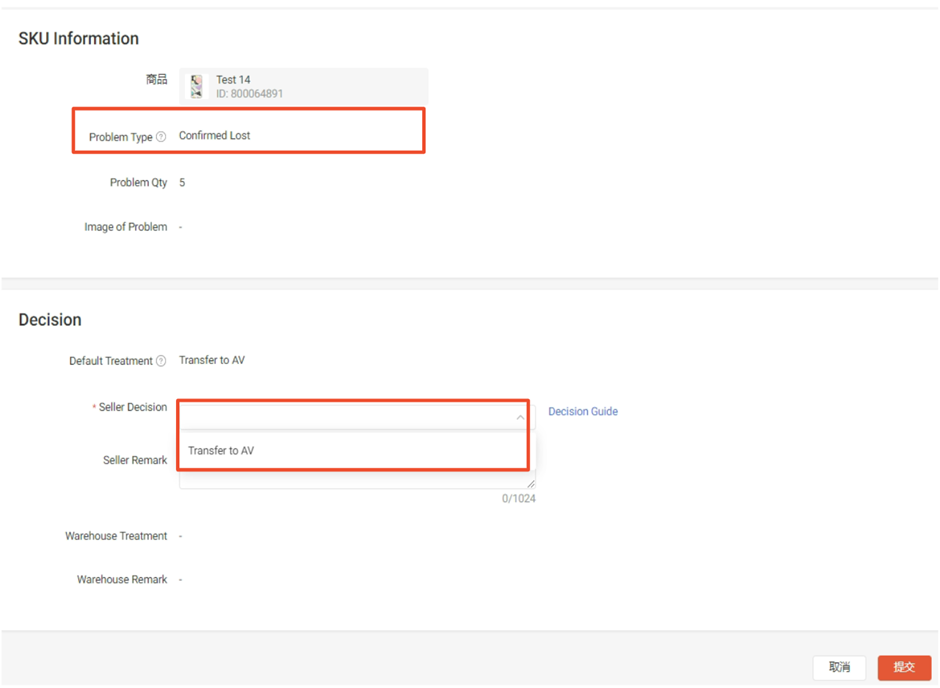Submit with the 提交 button
The image size is (940, 688).
[904, 667]
